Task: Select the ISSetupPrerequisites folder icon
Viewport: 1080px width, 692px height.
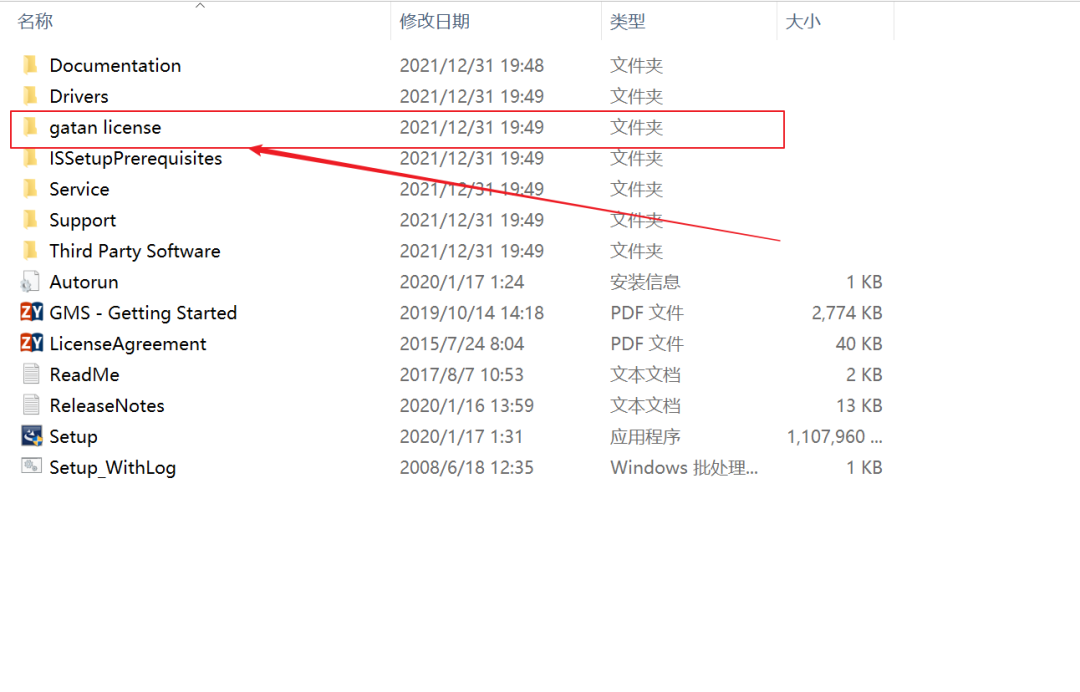Action: [x=30, y=158]
